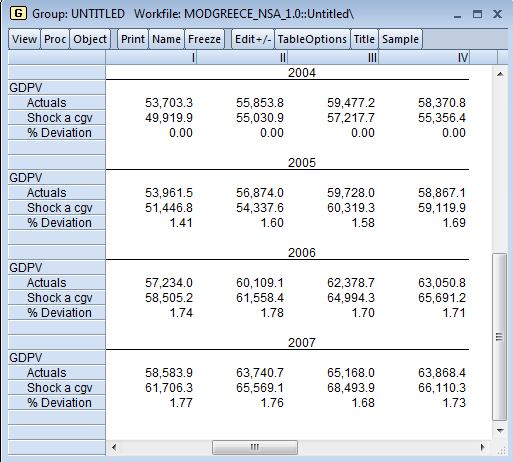The image size is (513, 462).
Task: Toggle edit mode with Edit+/-
Action: pyautogui.click(x=253, y=39)
